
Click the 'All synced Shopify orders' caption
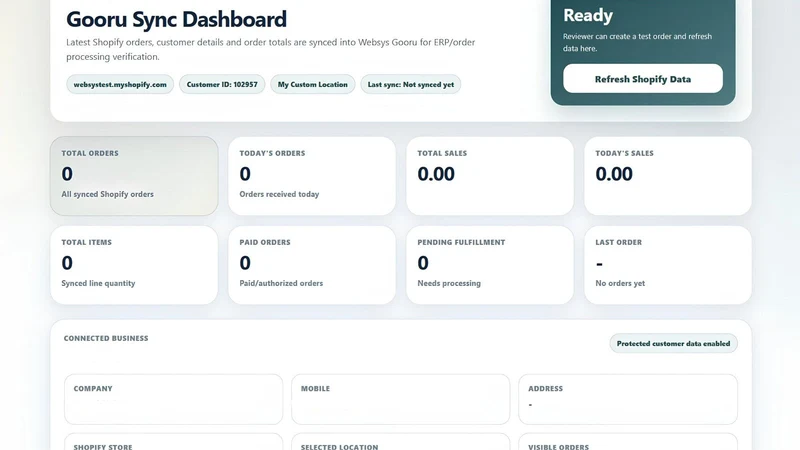click(108, 194)
